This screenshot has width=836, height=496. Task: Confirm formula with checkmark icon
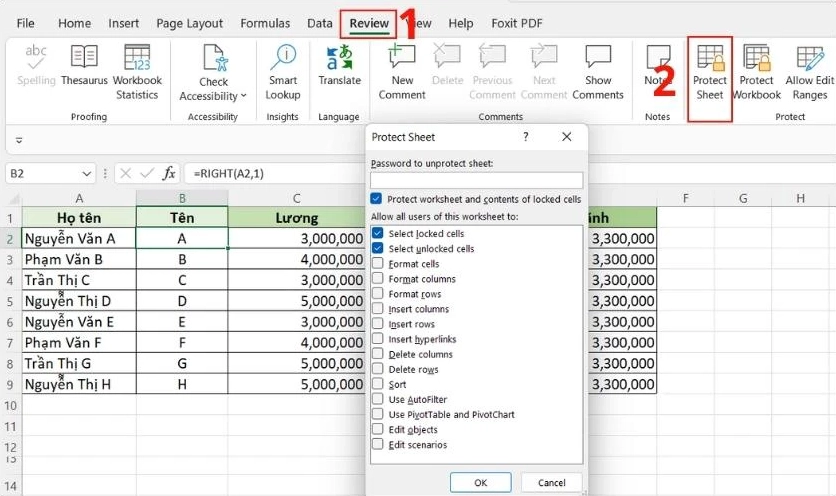click(147, 173)
